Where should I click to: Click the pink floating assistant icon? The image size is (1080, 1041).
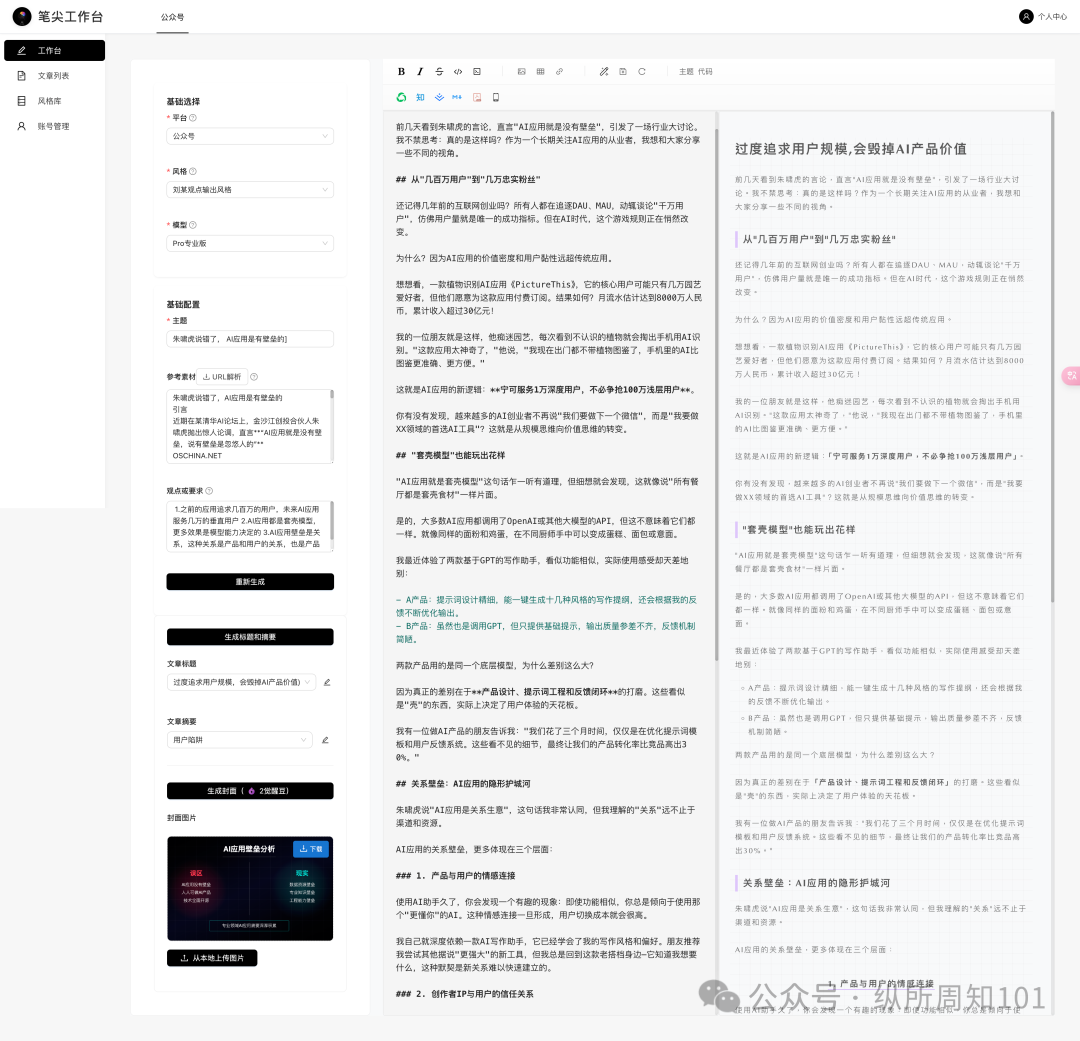(x=1071, y=375)
